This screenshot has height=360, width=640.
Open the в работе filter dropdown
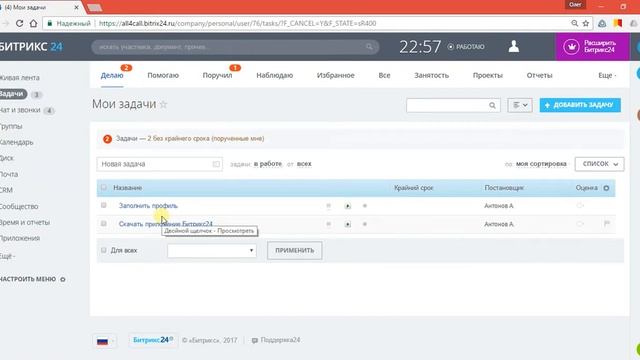coord(268,164)
